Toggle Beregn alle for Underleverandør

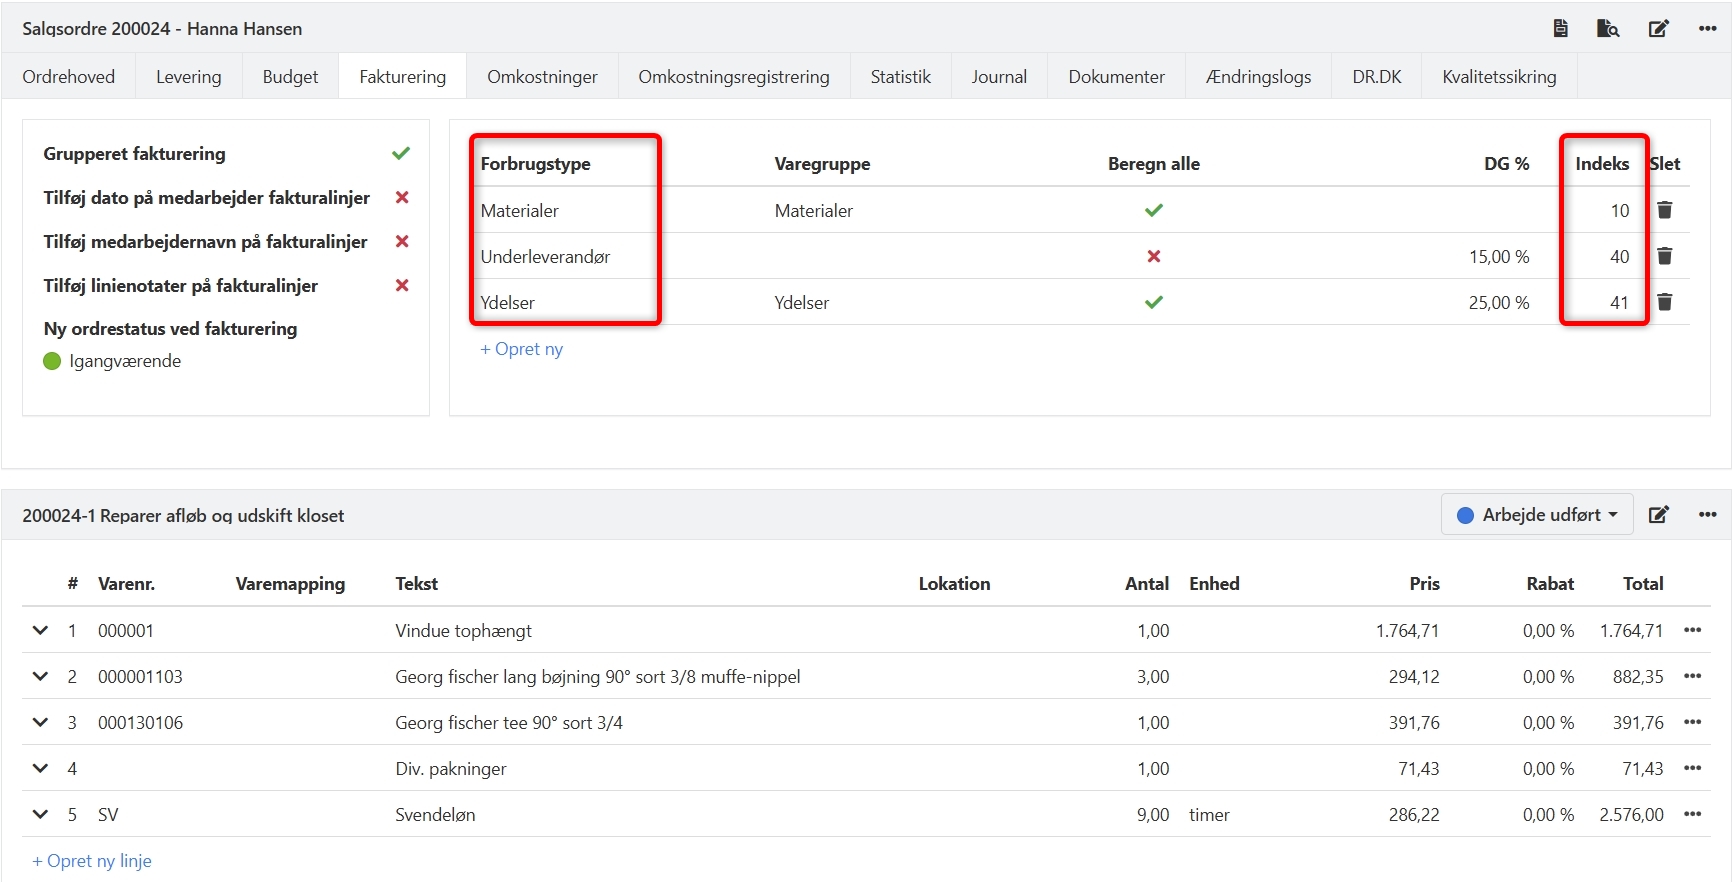[x=1153, y=256]
